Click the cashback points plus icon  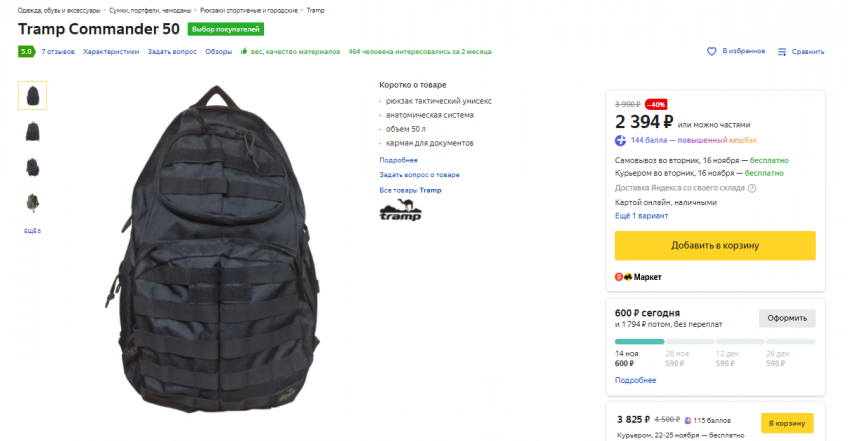[x=620, y=141]
